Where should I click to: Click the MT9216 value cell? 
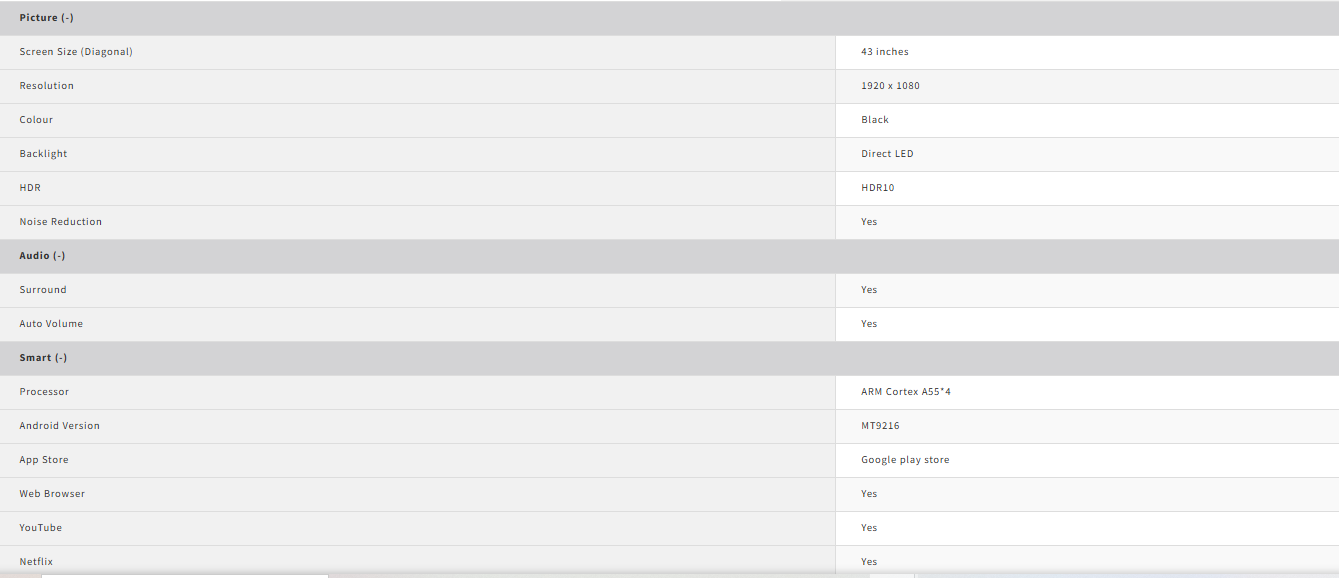click(880, 426)
